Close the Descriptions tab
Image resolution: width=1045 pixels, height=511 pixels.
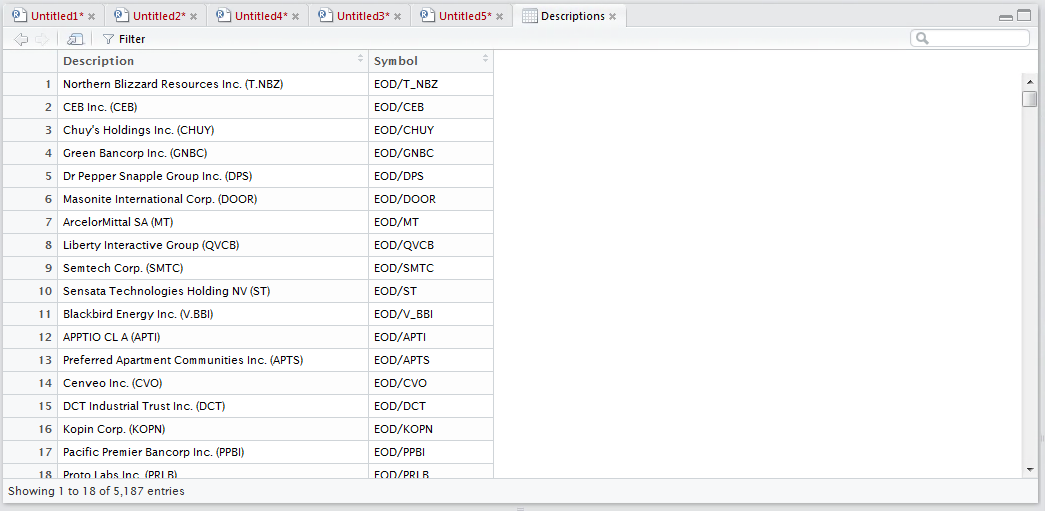click(612, 17)
